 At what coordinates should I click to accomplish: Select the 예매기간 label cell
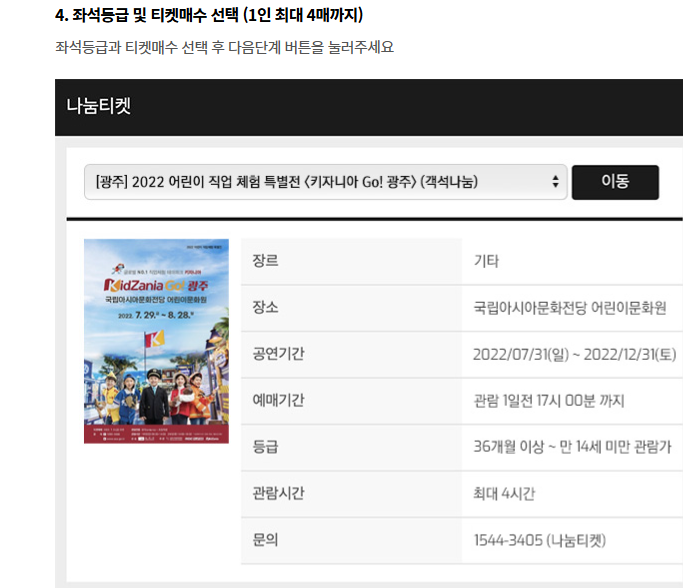pos(352,401)
